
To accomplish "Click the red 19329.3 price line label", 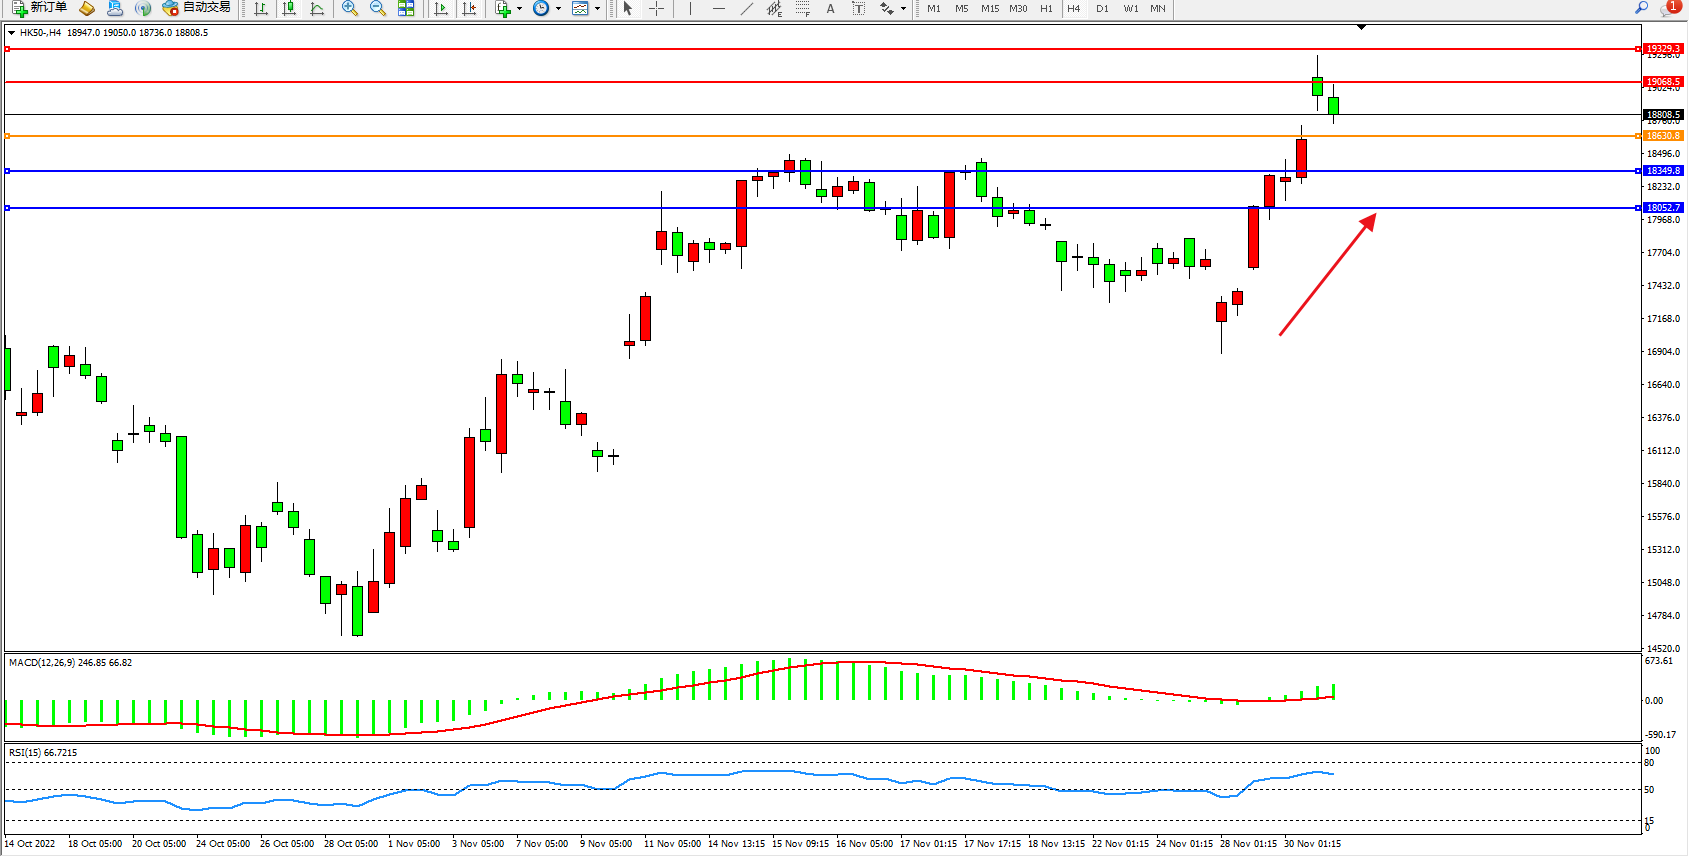I will 1663,48.
